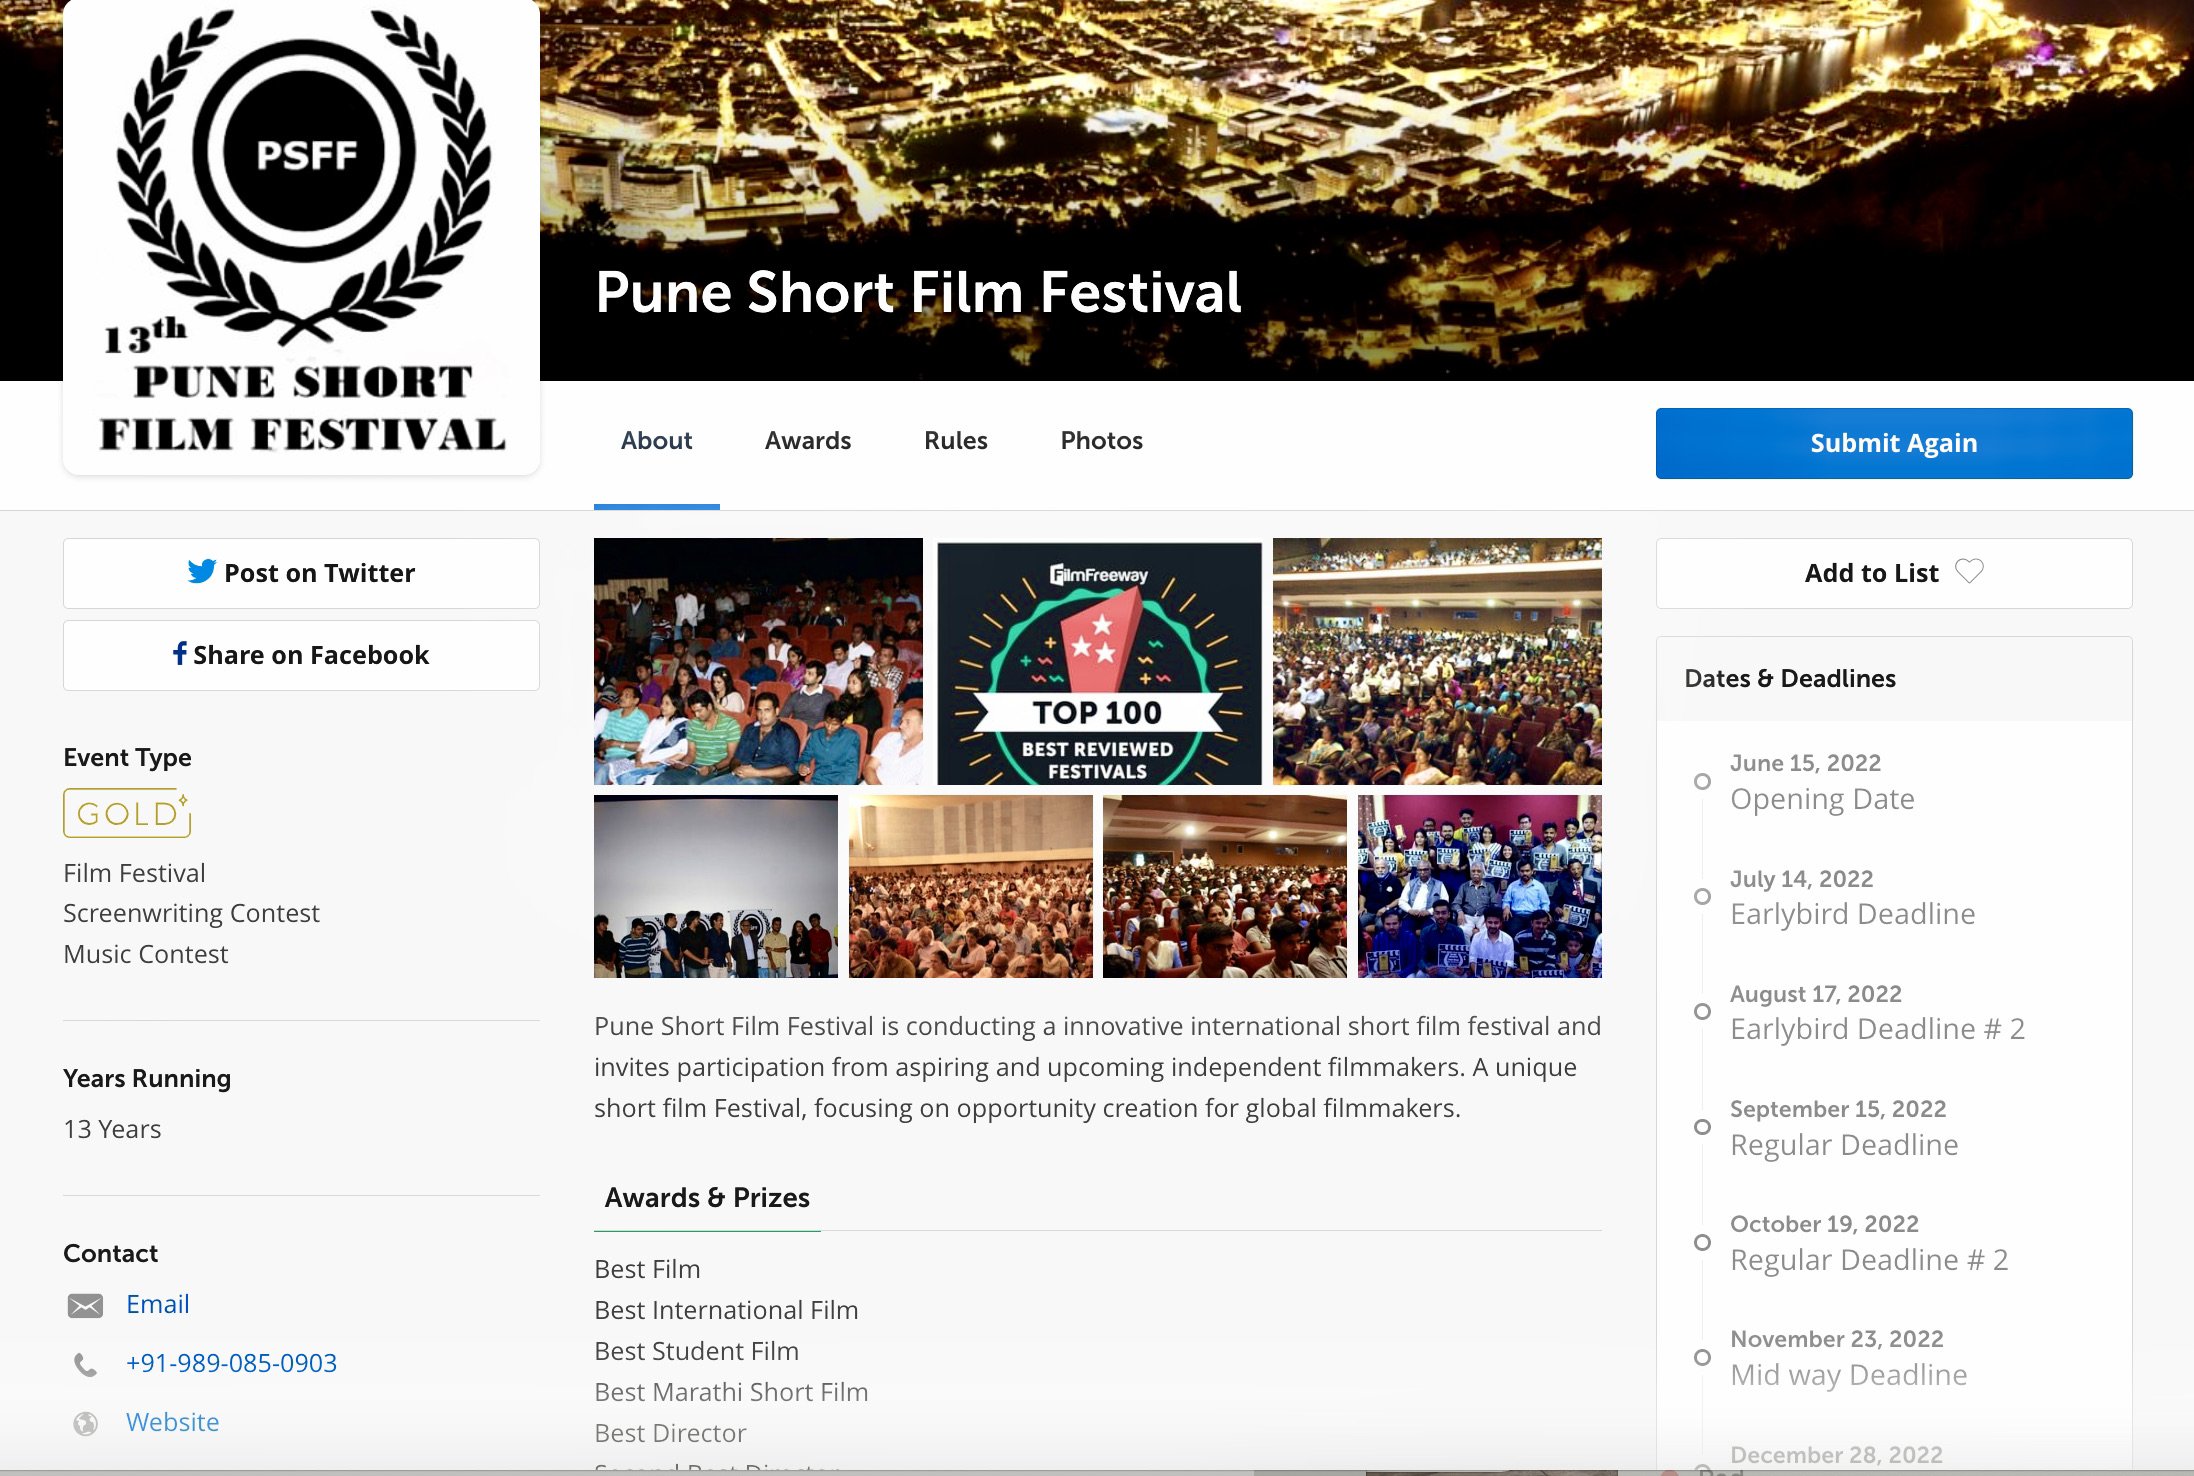Click the Film Festival event type text
Viewport: 2194px width, 1476px height.
coord(134,873)
